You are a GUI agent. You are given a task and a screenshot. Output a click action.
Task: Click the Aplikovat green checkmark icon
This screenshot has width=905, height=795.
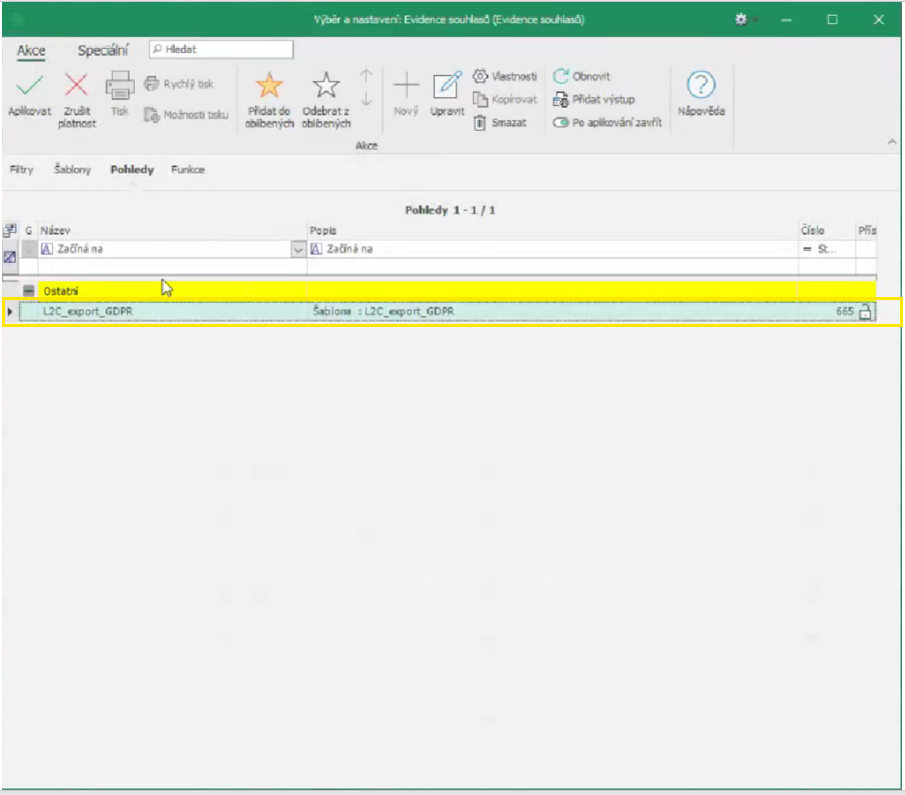tap(29, 87)
